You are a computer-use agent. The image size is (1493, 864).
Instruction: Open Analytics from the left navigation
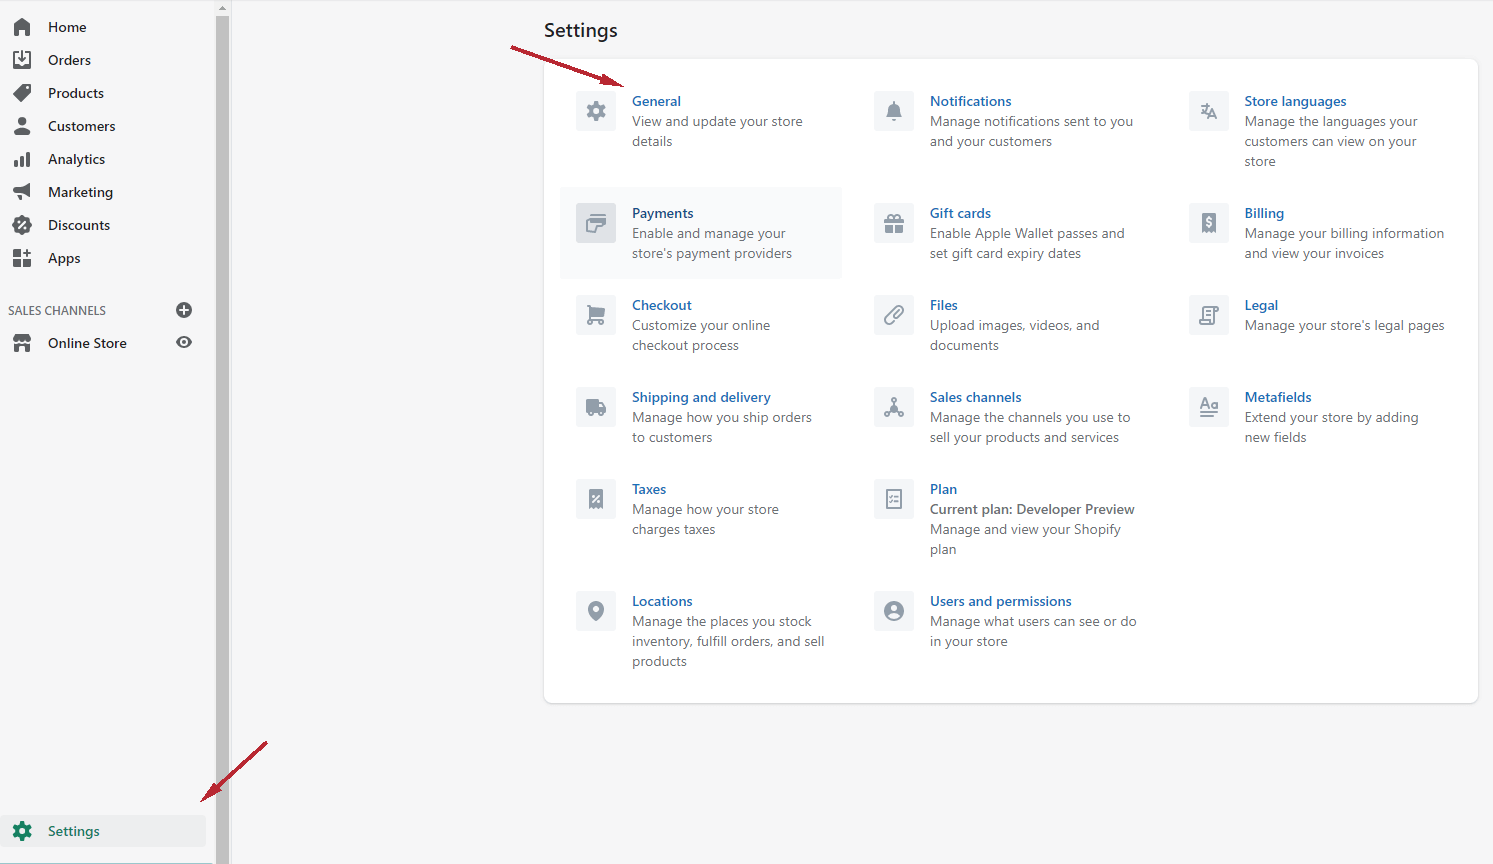[76, 159]
